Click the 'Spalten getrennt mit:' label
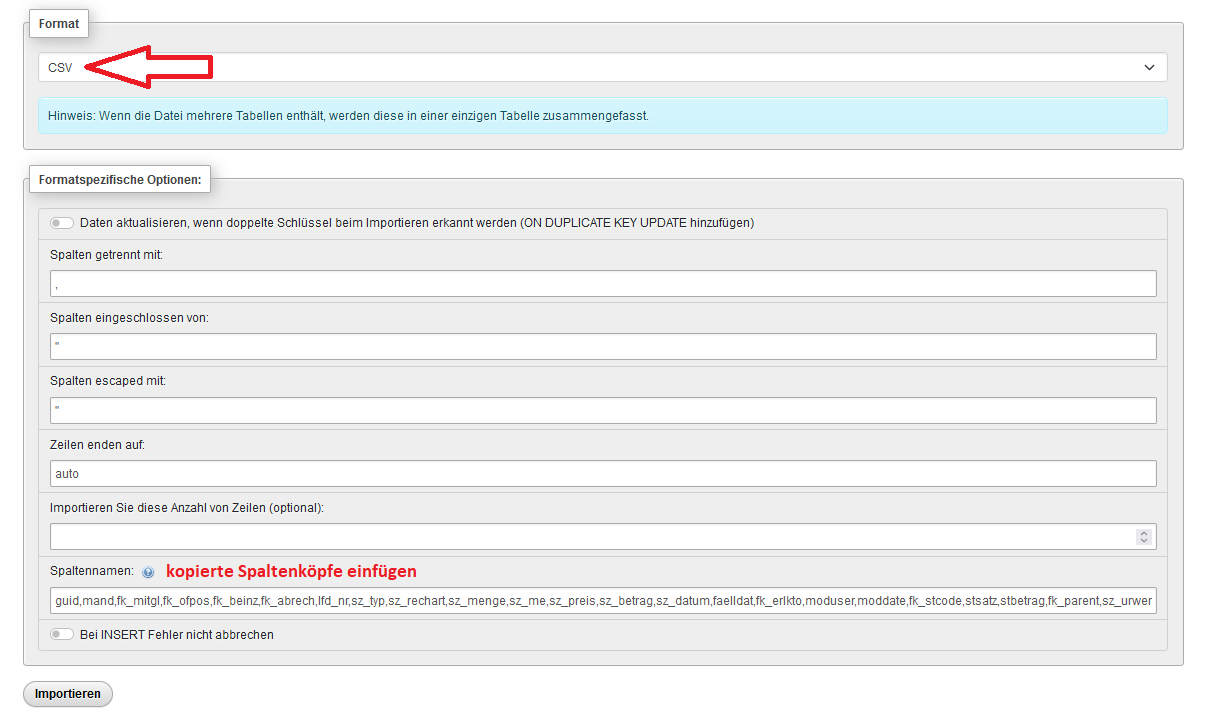This screenshot has height=713, width=1210. click(106, 255)
